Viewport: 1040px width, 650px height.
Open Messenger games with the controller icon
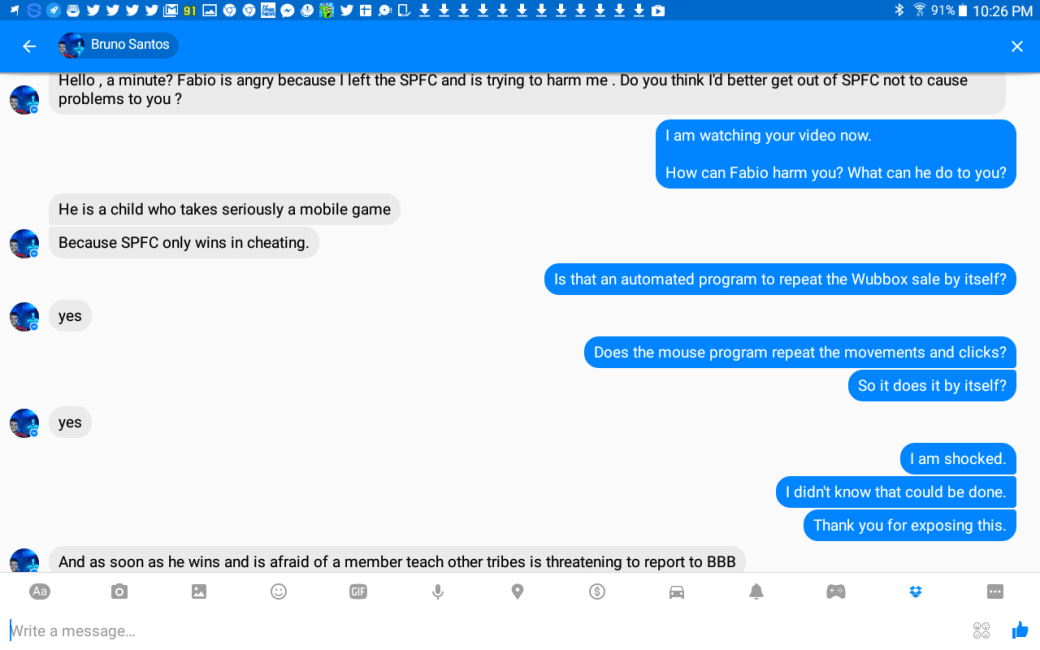point(835,591)
